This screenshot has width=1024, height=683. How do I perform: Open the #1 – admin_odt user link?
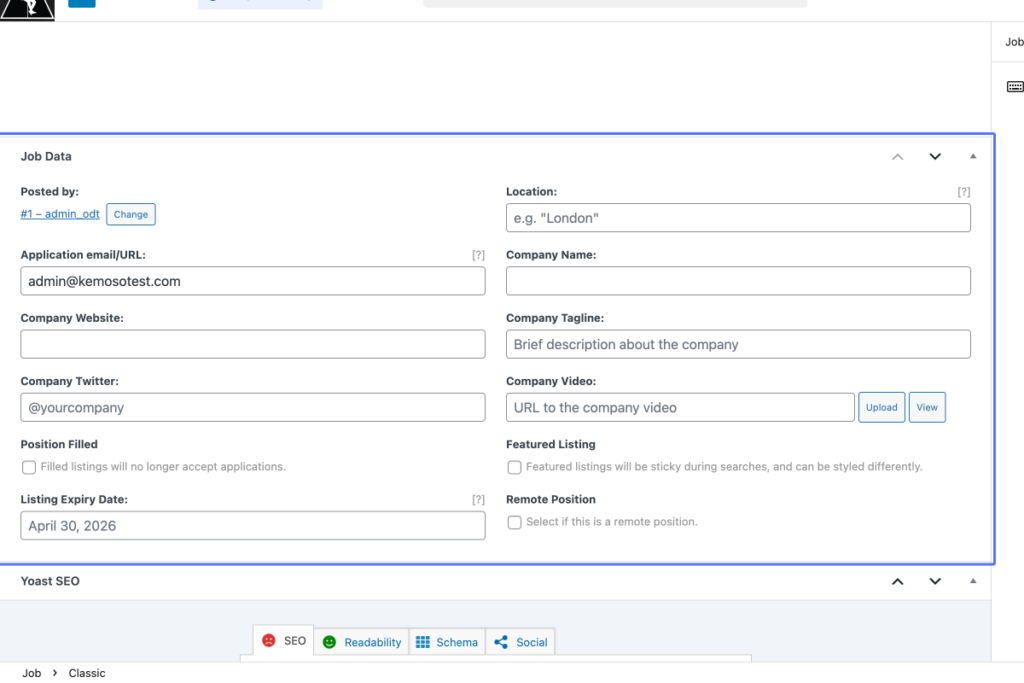pos(60,214)
